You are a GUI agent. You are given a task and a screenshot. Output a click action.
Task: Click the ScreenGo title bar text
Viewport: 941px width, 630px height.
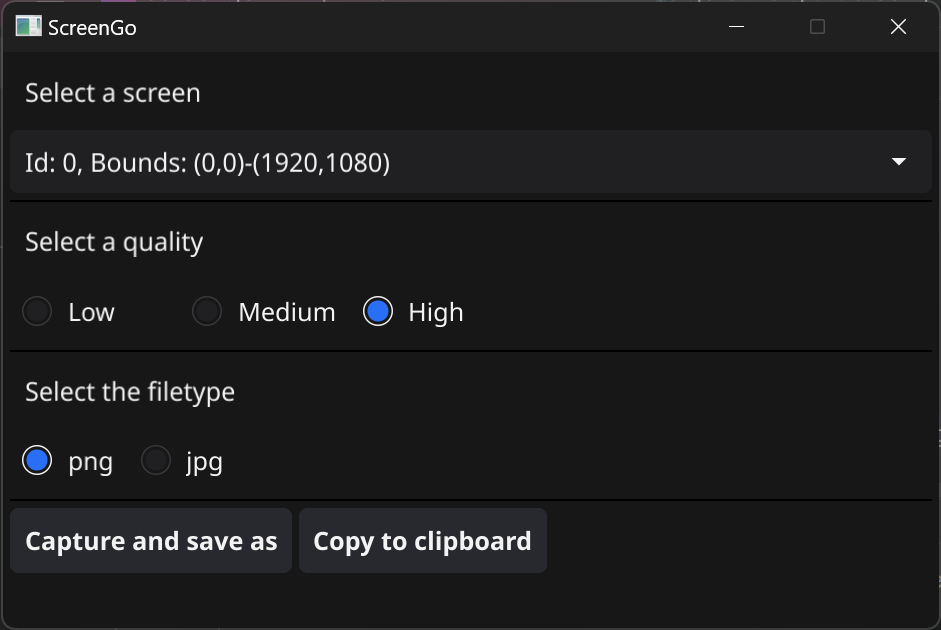(x=92, y=28)
